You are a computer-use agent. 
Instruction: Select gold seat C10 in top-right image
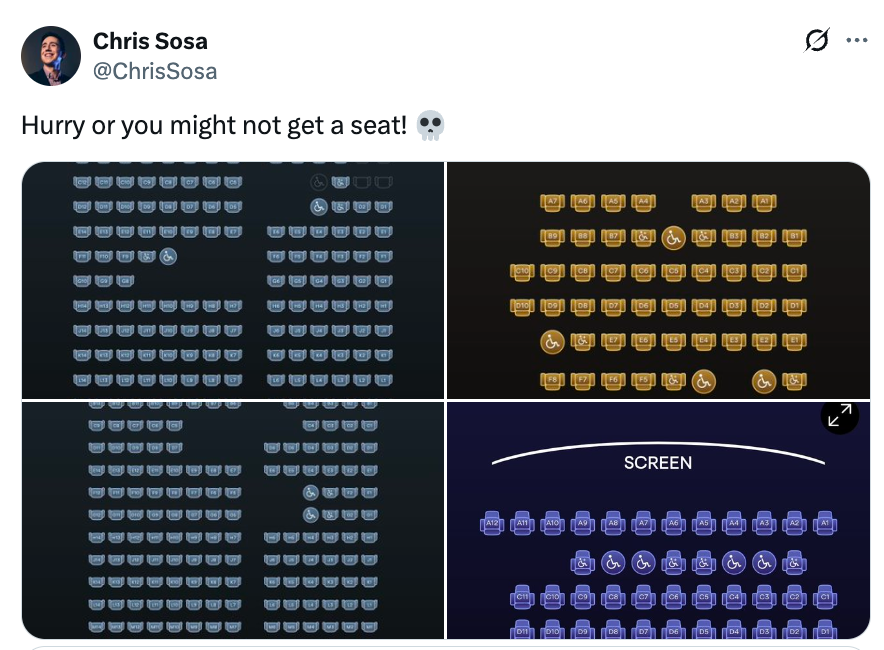pos(521,271)
